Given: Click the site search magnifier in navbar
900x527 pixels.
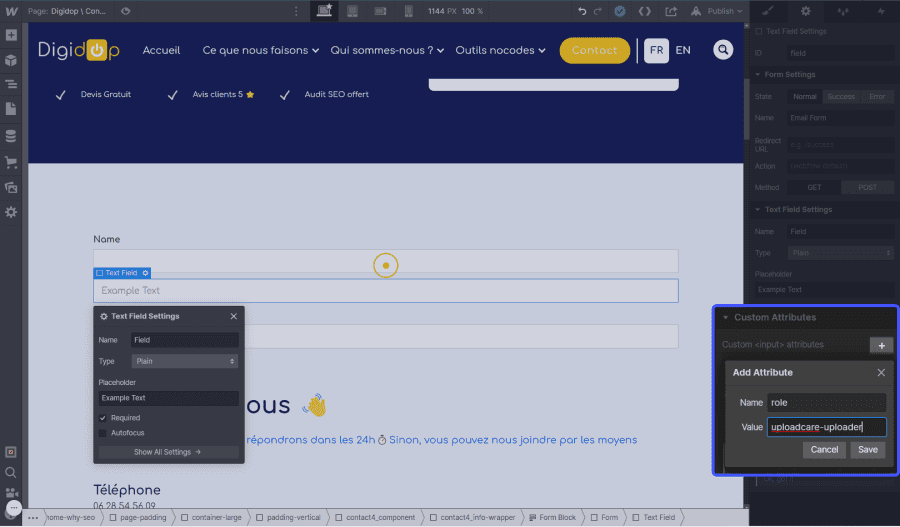Looking at the screenshot, I should click(x=723, y=50).
